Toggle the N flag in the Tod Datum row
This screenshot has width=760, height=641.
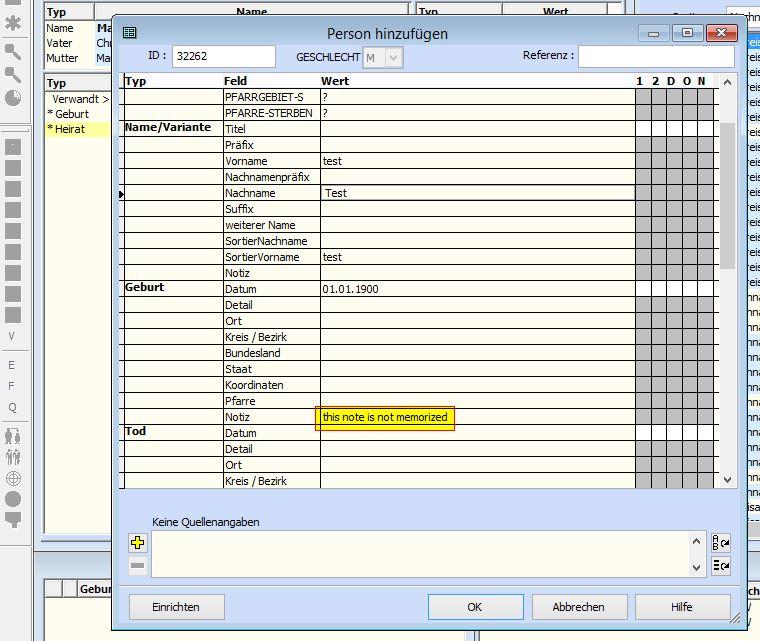pyautogui.click(x=705, y=433)
